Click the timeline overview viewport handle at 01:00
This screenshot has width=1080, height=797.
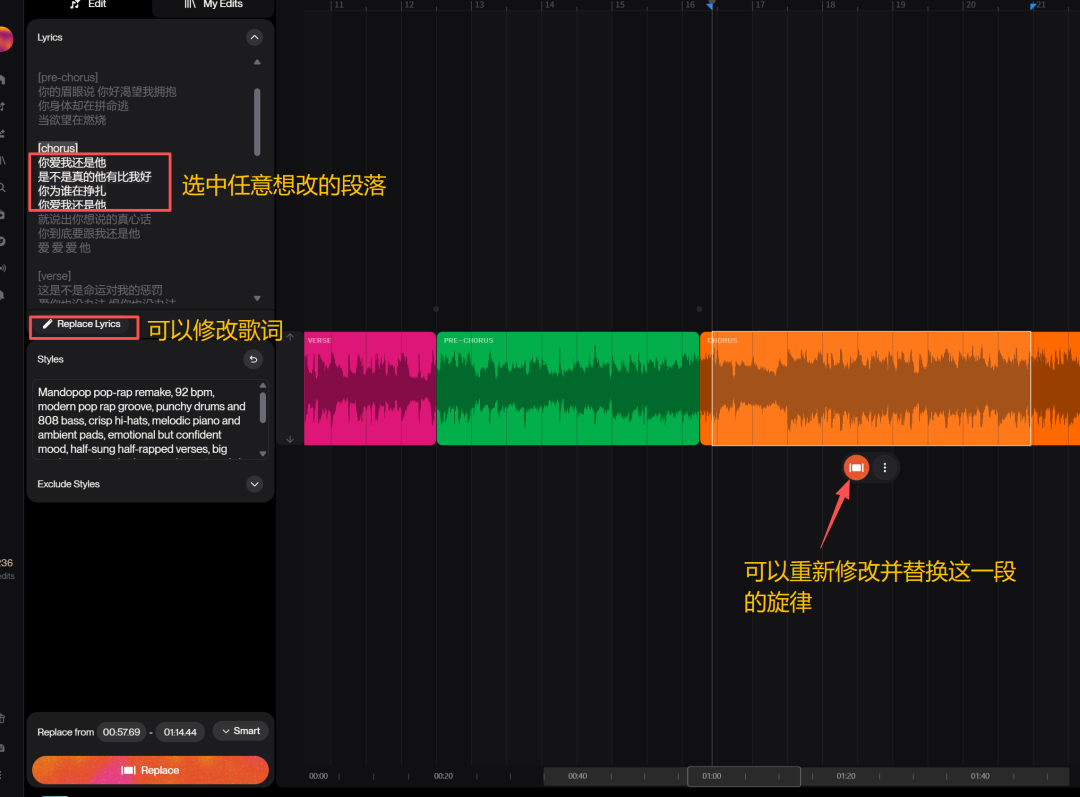(x=743, y=776)
